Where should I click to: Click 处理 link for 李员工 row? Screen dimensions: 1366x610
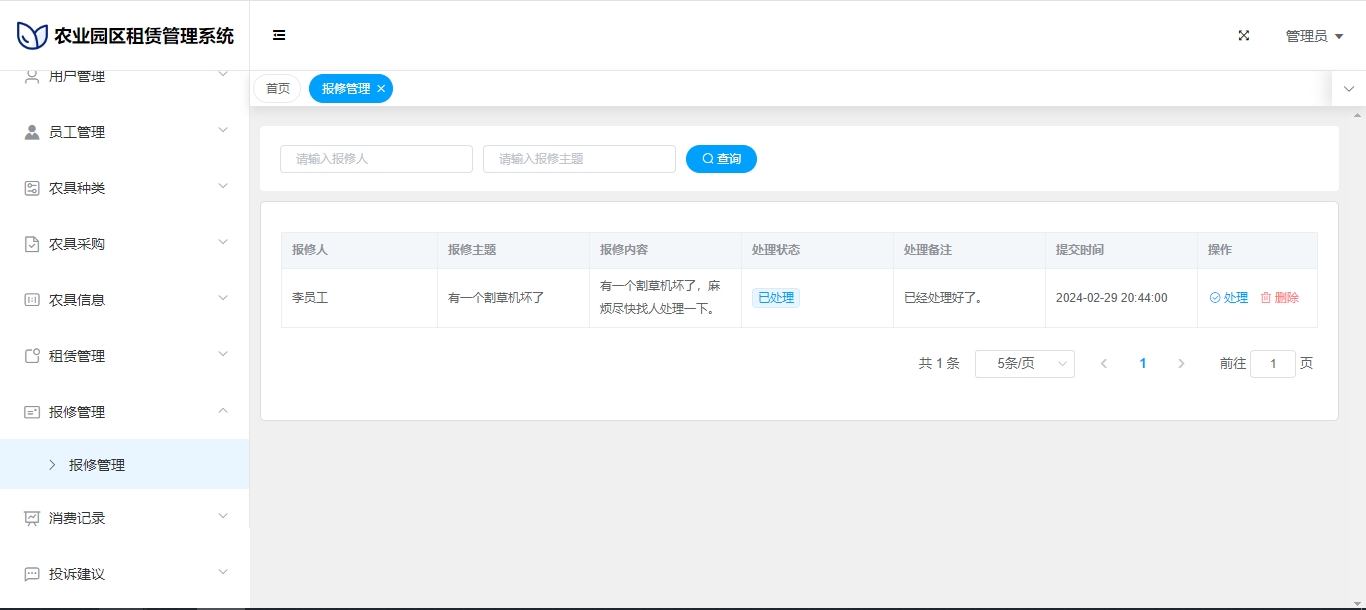pyautogui.click(x=1229, y=298)
